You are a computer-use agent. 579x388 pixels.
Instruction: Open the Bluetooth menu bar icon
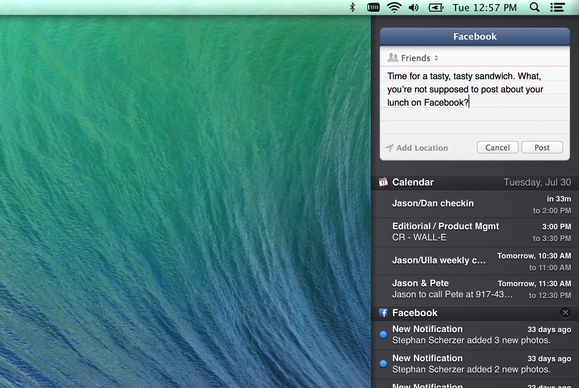pyautogui.click(x=353, y=7)
